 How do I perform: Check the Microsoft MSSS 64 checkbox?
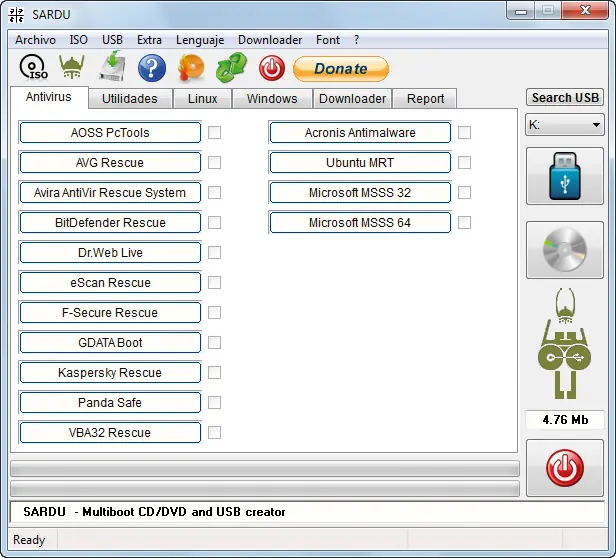tap(464, 222)
